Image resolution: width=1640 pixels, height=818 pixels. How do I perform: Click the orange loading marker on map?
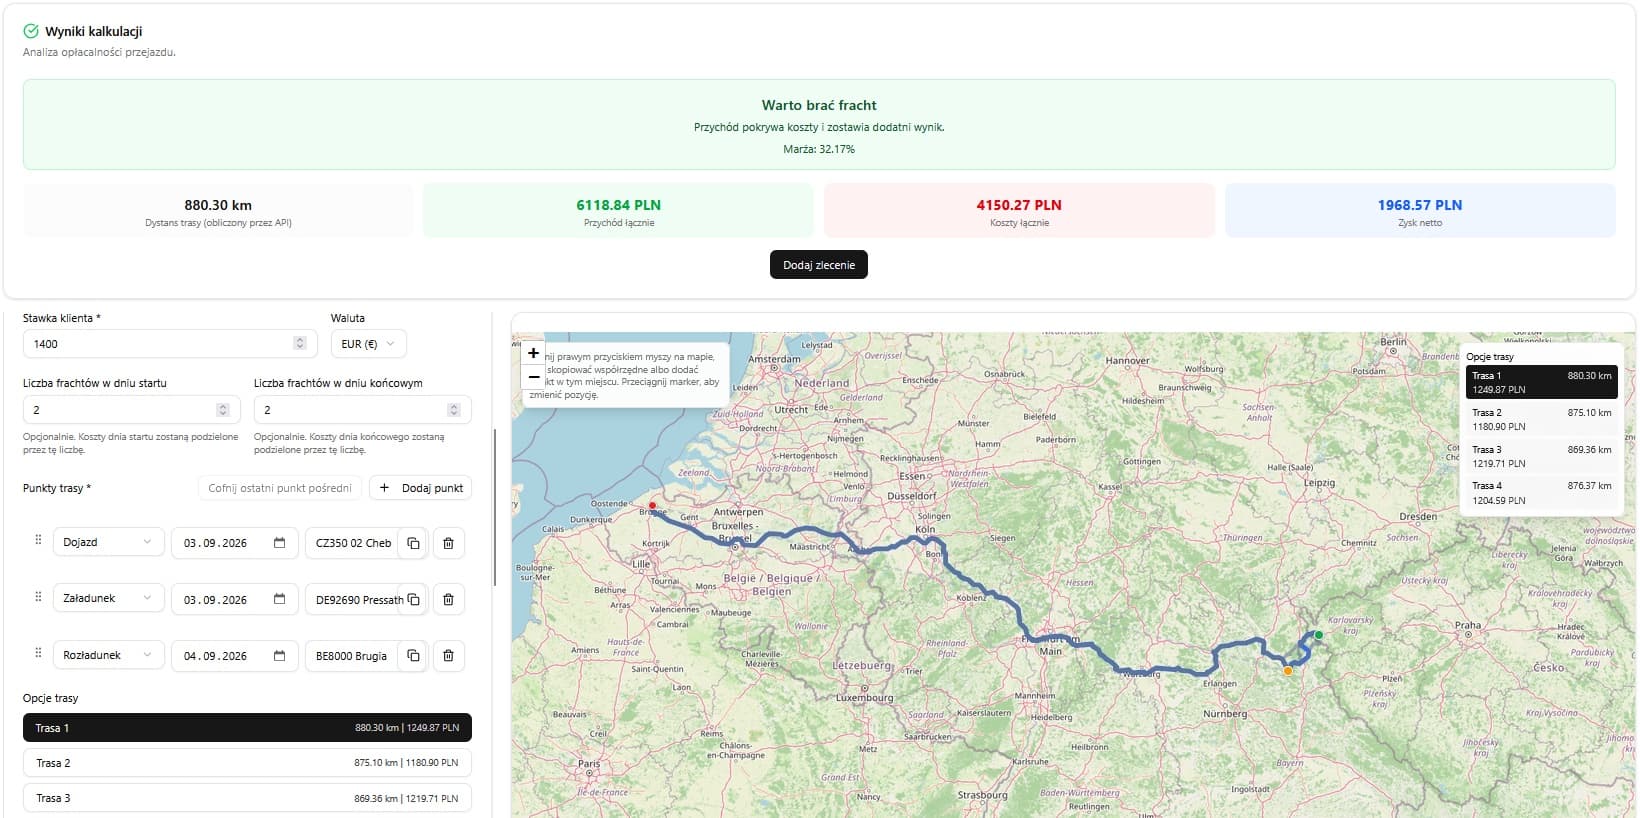coord(1288,671)
